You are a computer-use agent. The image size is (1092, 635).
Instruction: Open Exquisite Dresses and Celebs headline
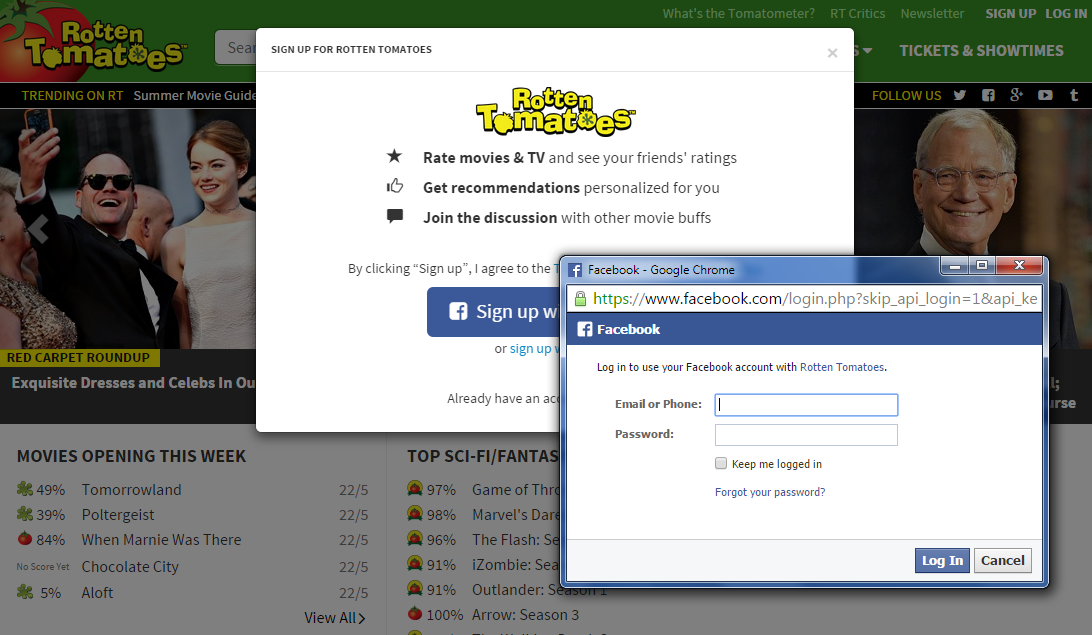tap(133, 383)
